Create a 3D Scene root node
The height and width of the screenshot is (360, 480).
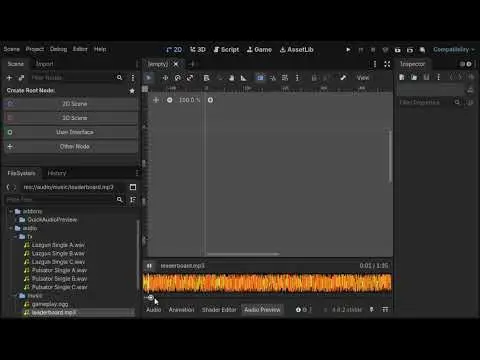pos(71,118)
